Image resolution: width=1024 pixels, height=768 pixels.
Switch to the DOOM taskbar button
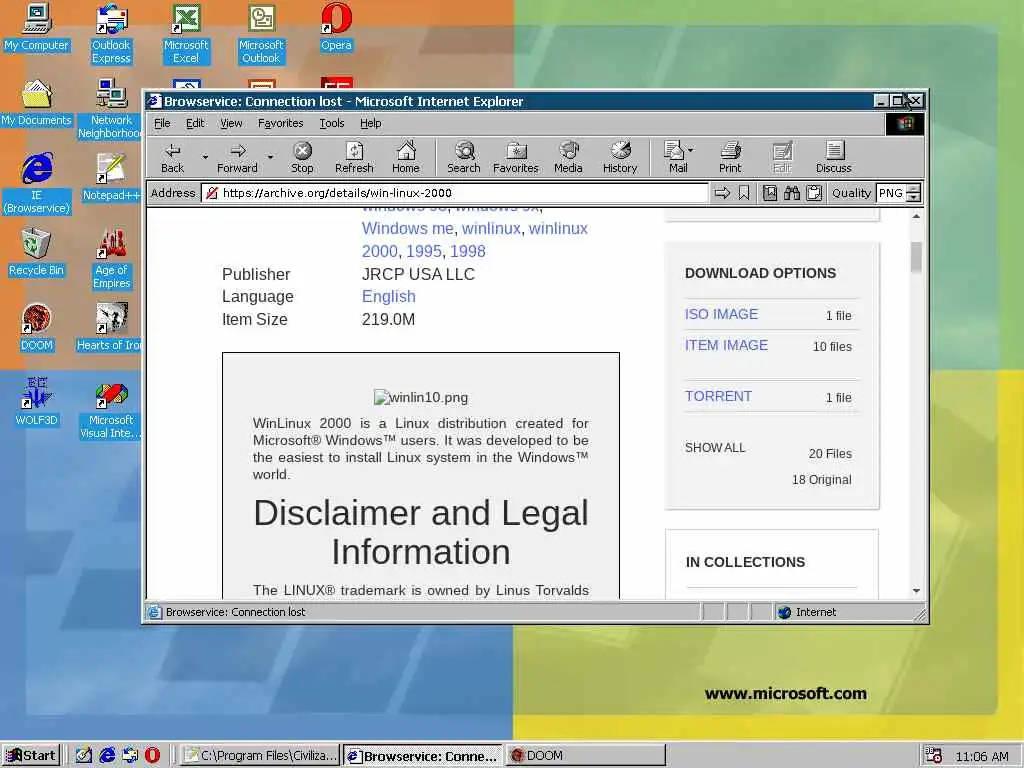point(586,756)
